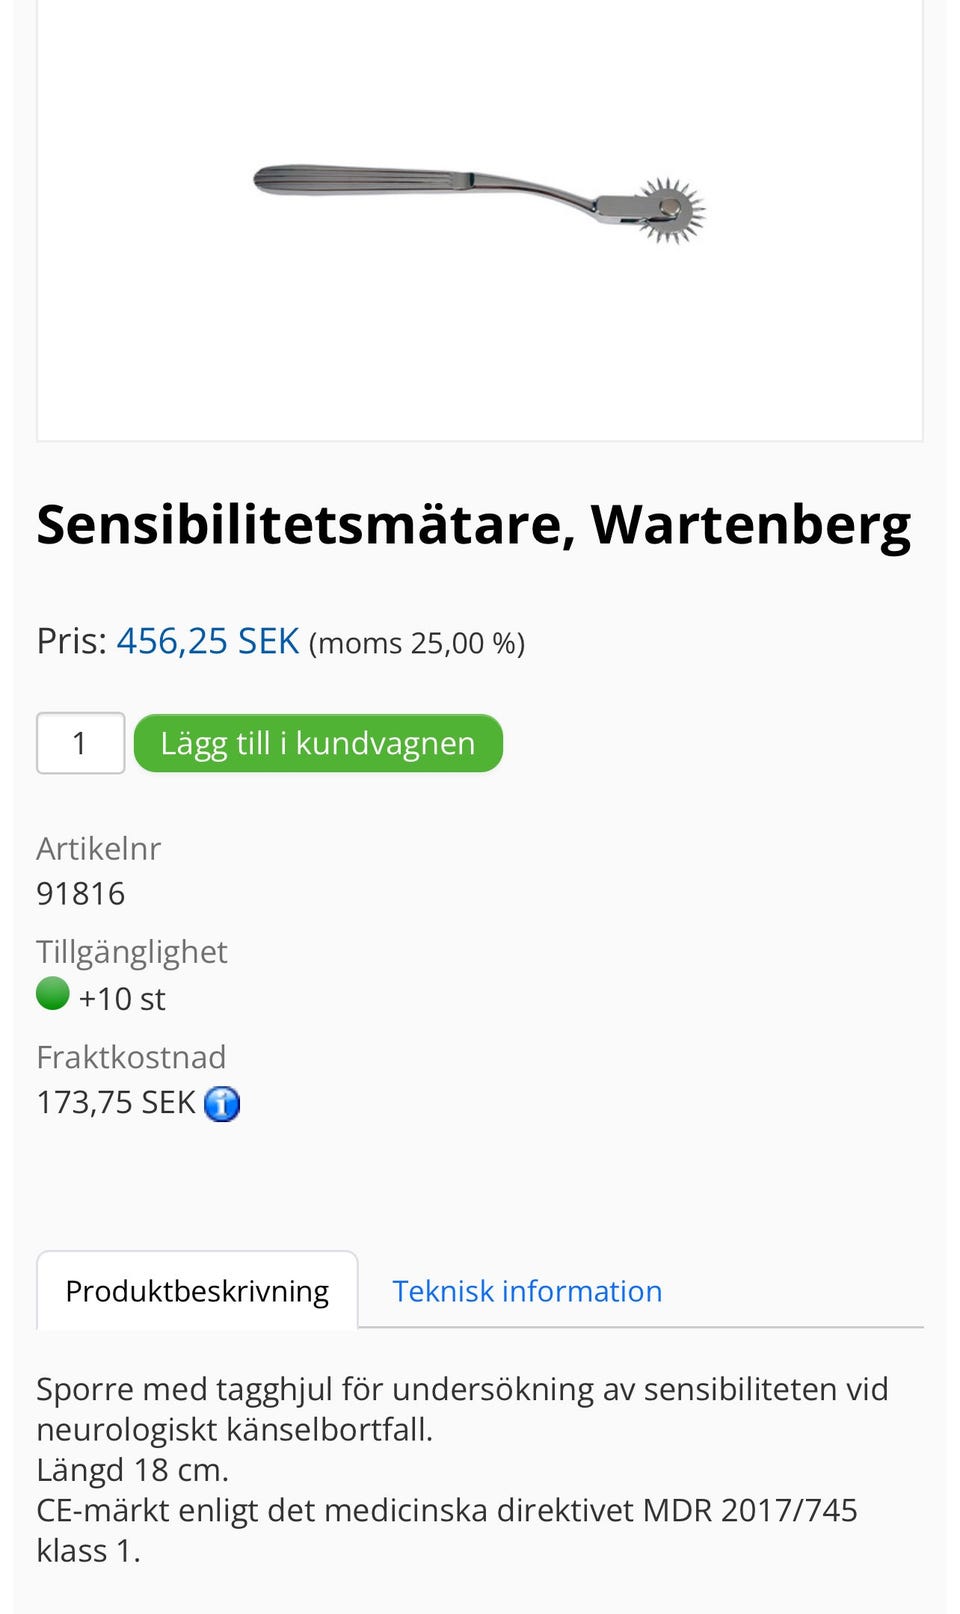Click the Artikelnr label
The width and height of the screenshot is (960, 1614).
(x=98, y=848)
